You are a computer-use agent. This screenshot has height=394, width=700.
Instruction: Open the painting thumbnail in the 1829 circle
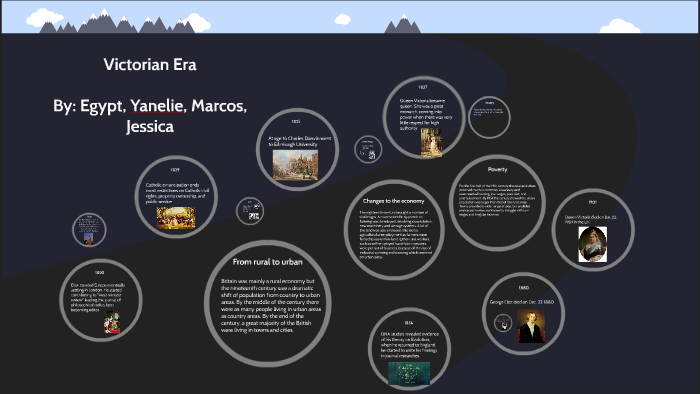point(175,218)
